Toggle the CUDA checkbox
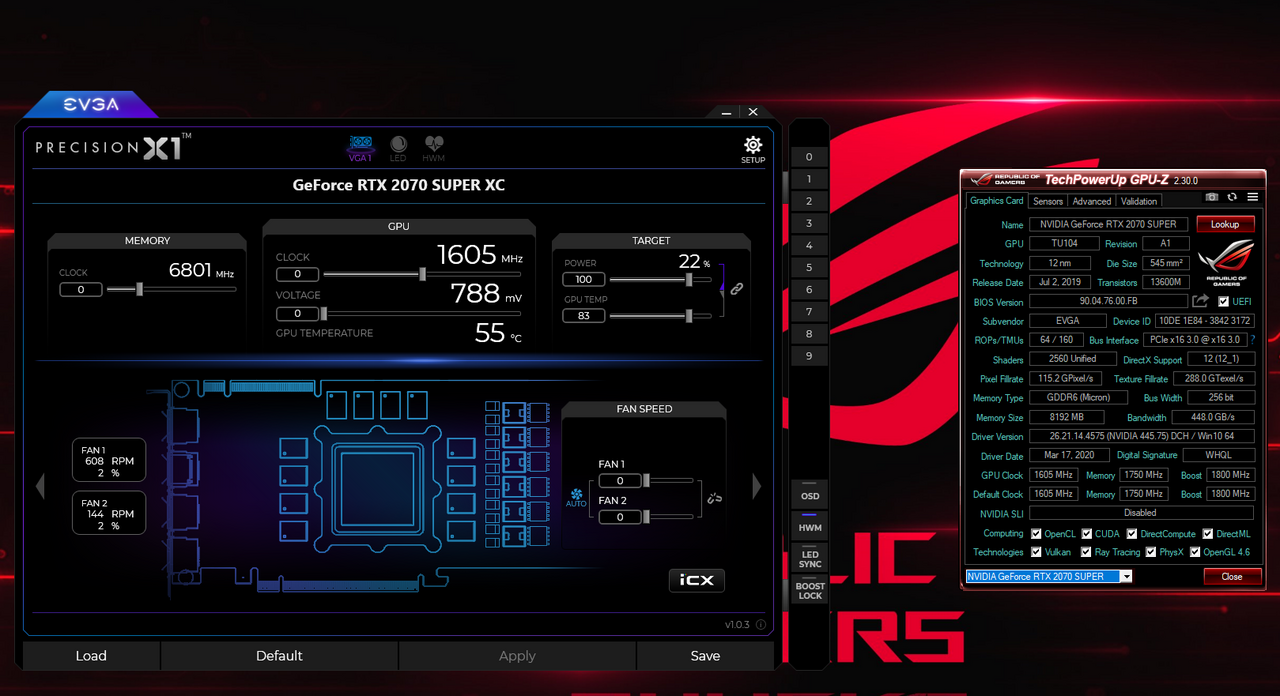 pyautogui.click(x=1087, y=534)
